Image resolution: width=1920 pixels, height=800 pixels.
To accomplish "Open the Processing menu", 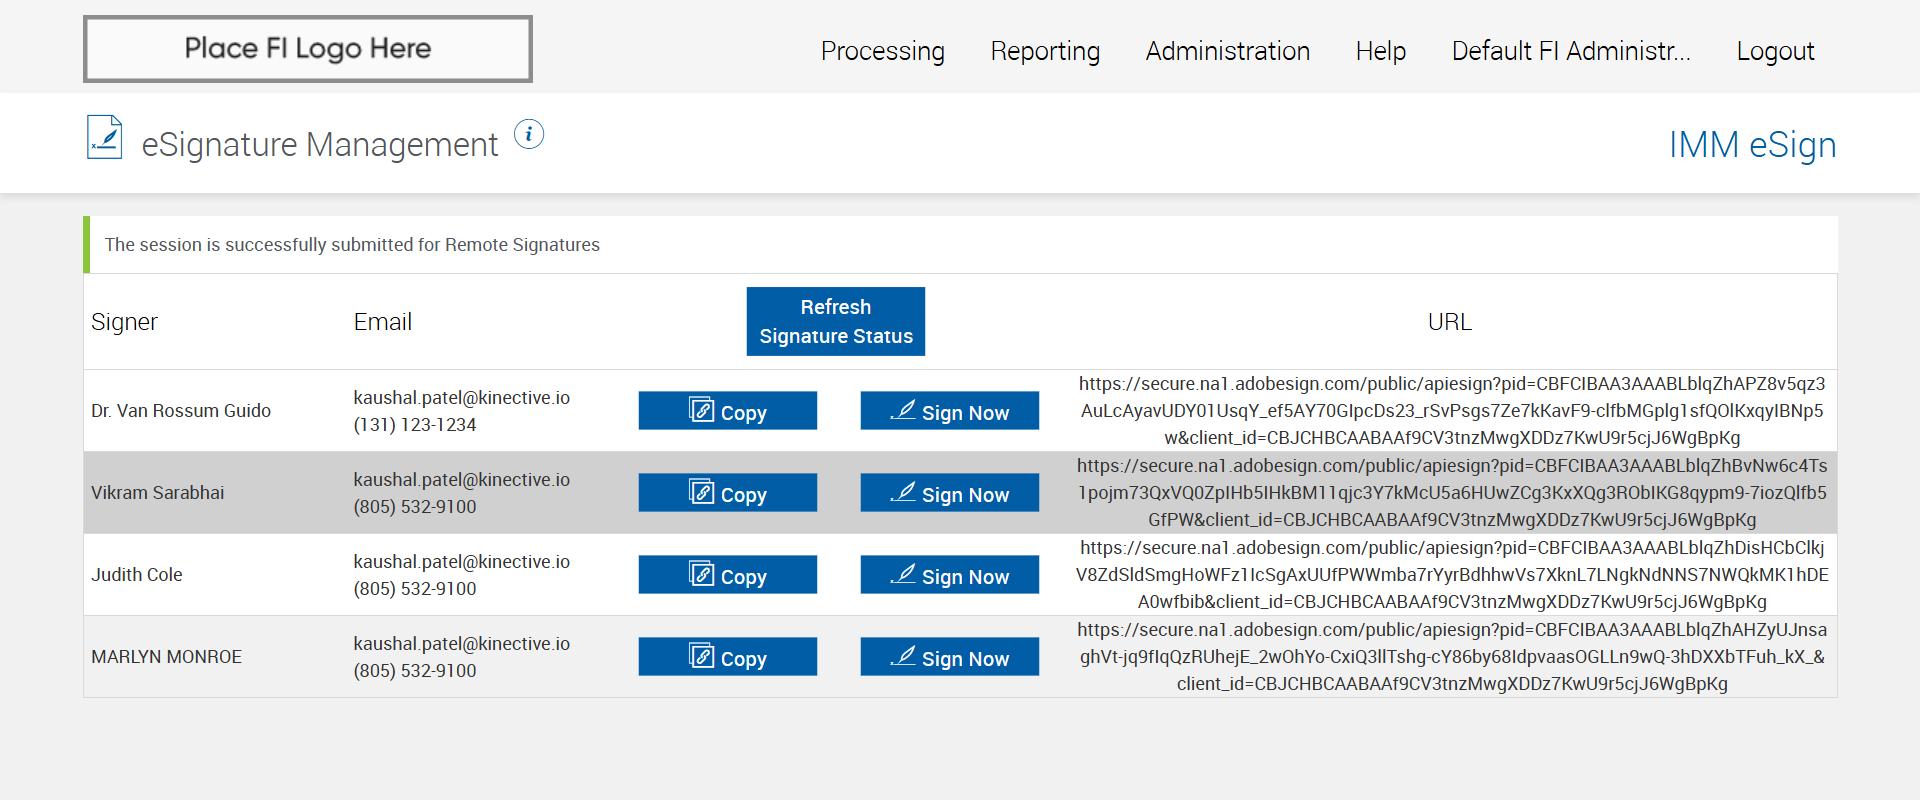I will 882,51.
